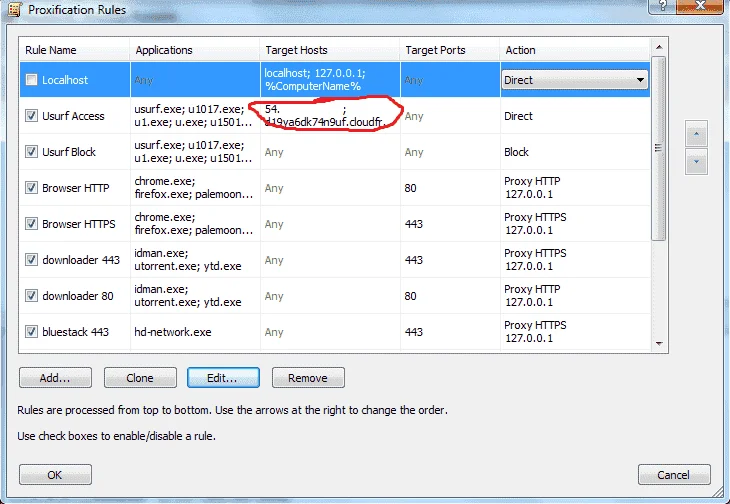
Task: Click the Proxification Rules title icon
Action: [x=14, y=9]
